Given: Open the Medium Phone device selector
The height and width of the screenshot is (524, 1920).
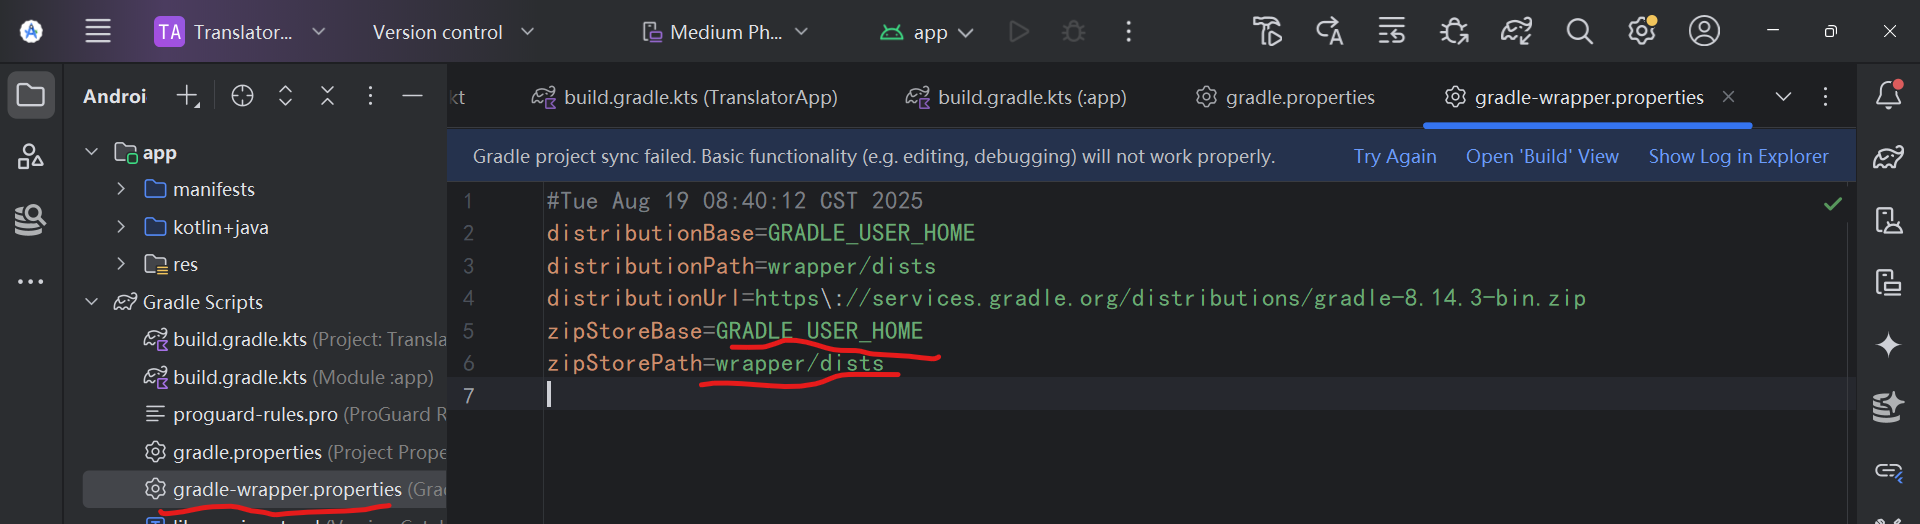Looking at the screenshot, I should click(725, 32).
